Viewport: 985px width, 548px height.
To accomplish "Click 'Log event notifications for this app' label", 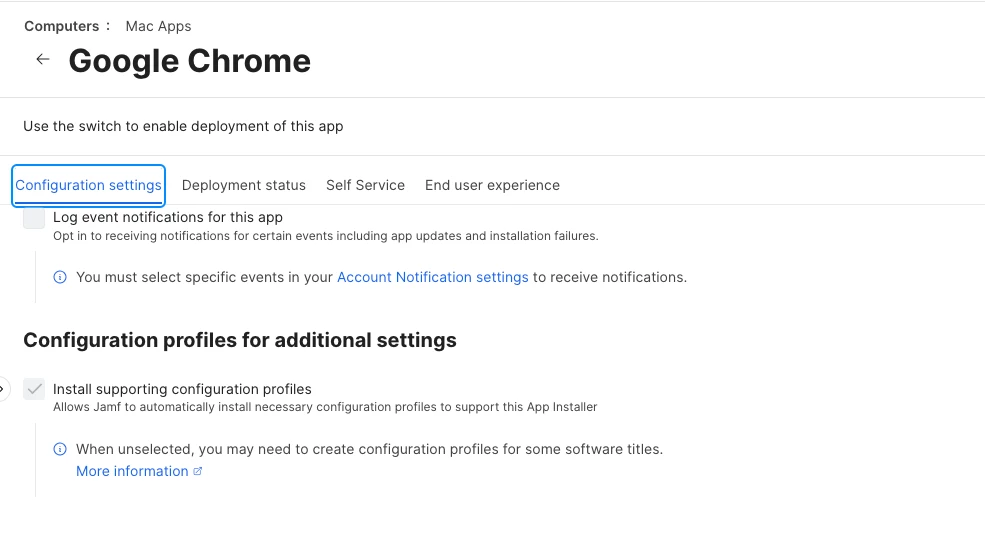I will point(168,217).
